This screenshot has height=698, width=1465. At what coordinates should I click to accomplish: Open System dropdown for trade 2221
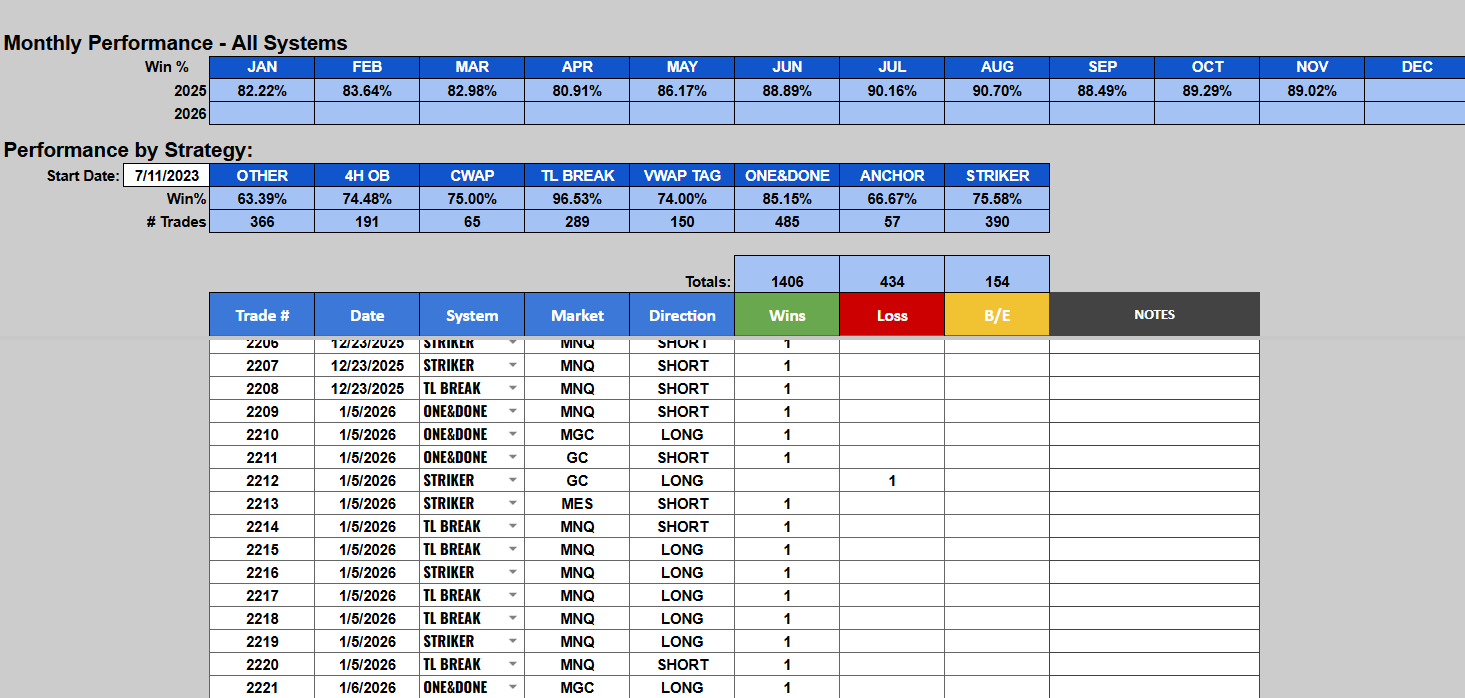pyautogui.click(x=513, y=687)
